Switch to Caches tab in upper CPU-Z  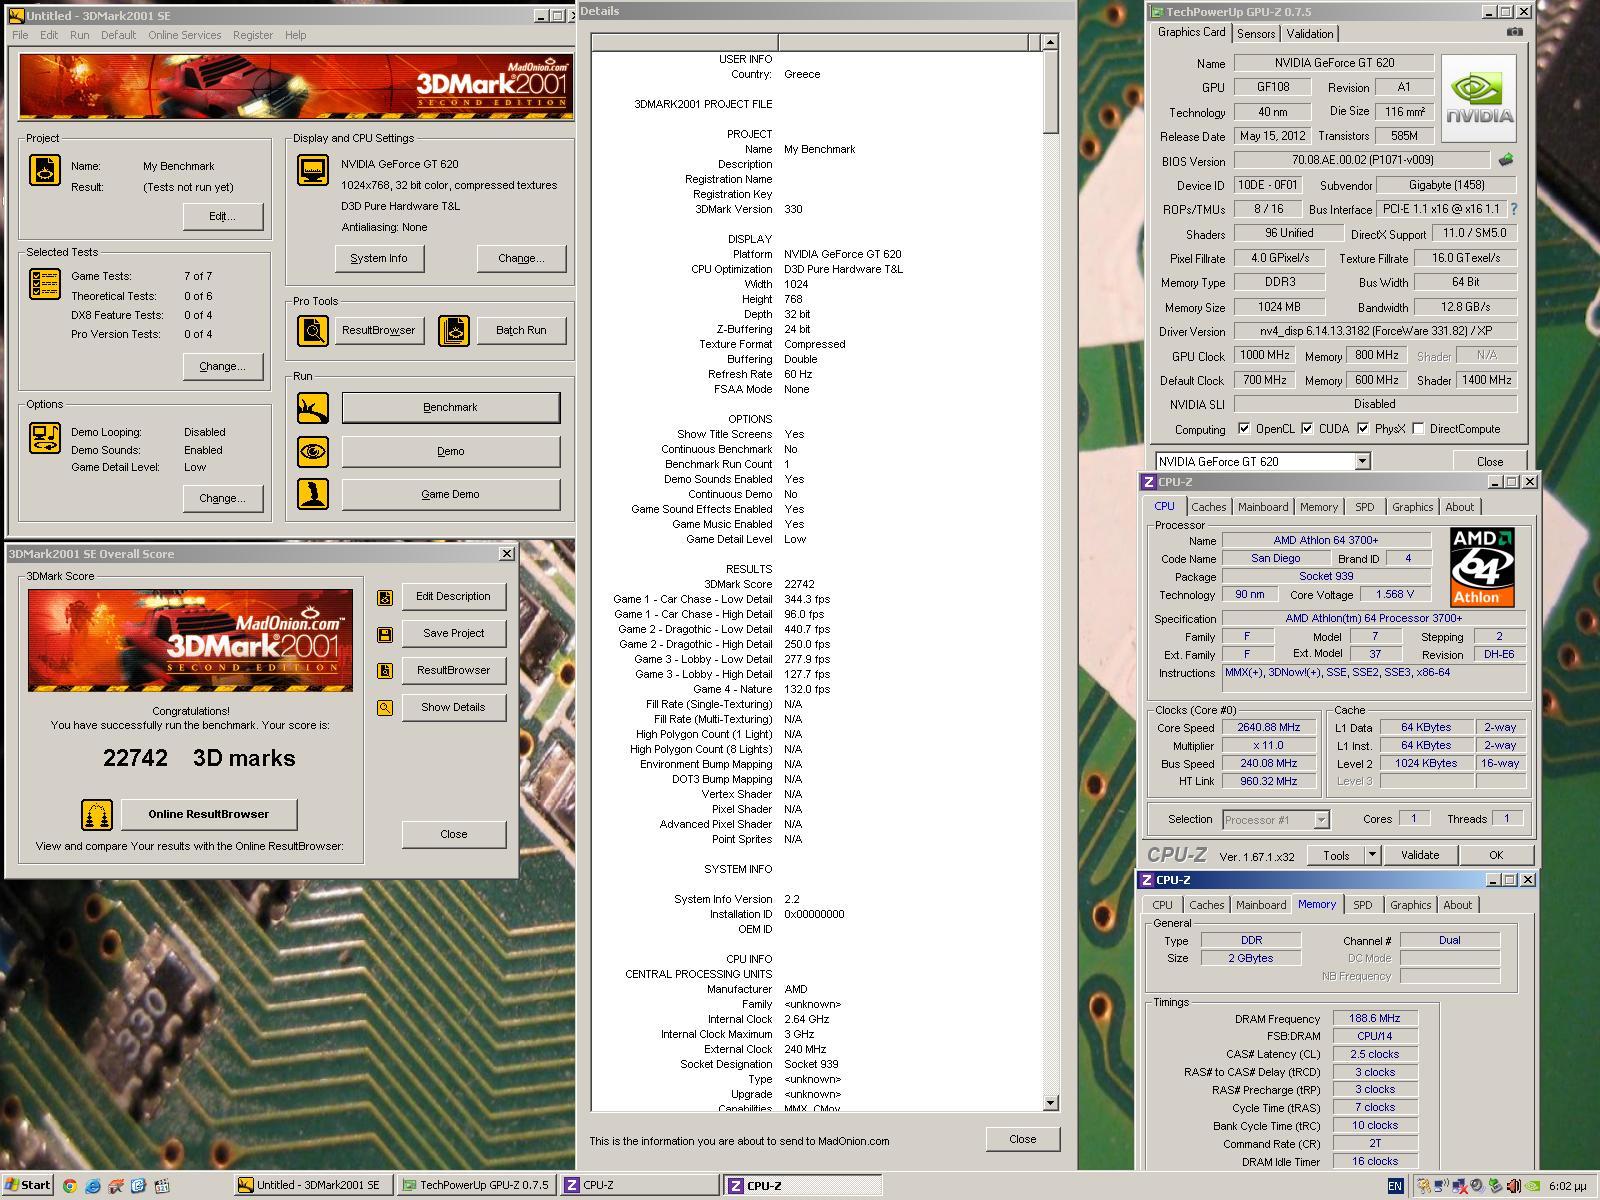coord(1208,507)
